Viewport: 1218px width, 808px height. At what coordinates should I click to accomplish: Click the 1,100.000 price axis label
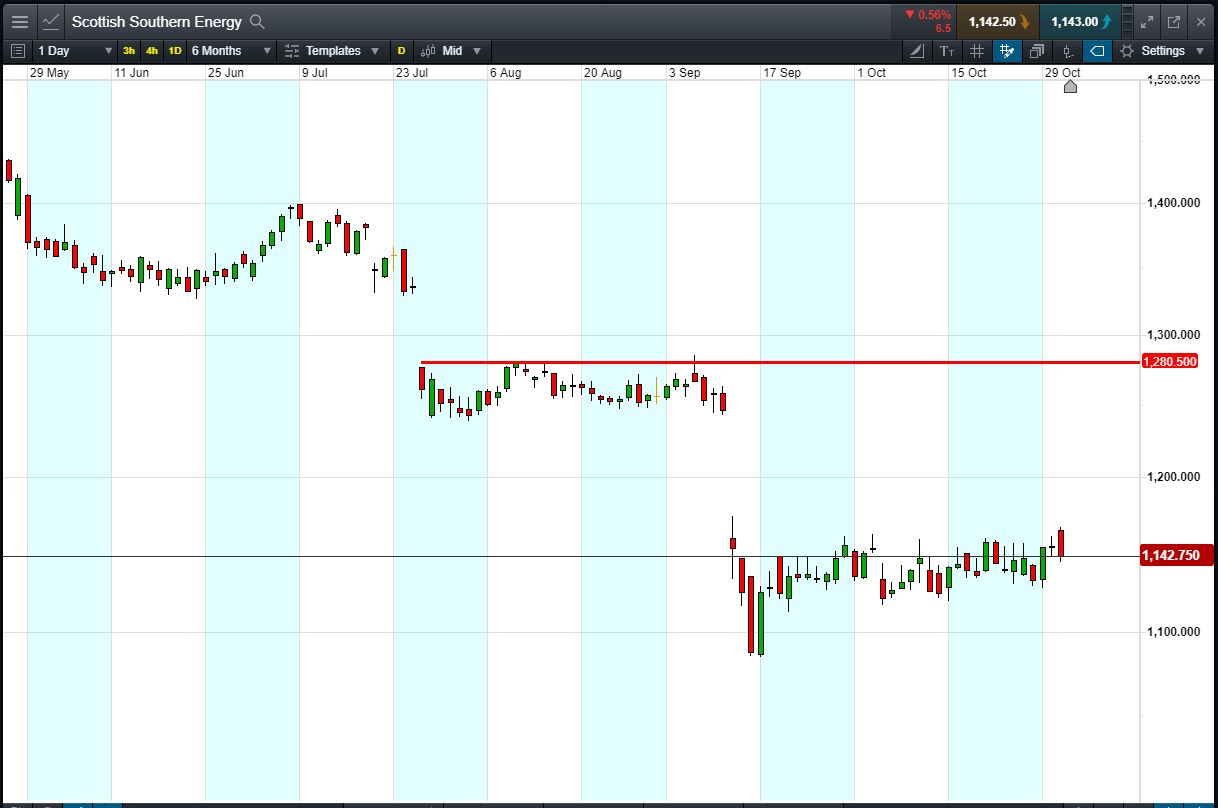pyautogui.click(x=1174, y=632)
